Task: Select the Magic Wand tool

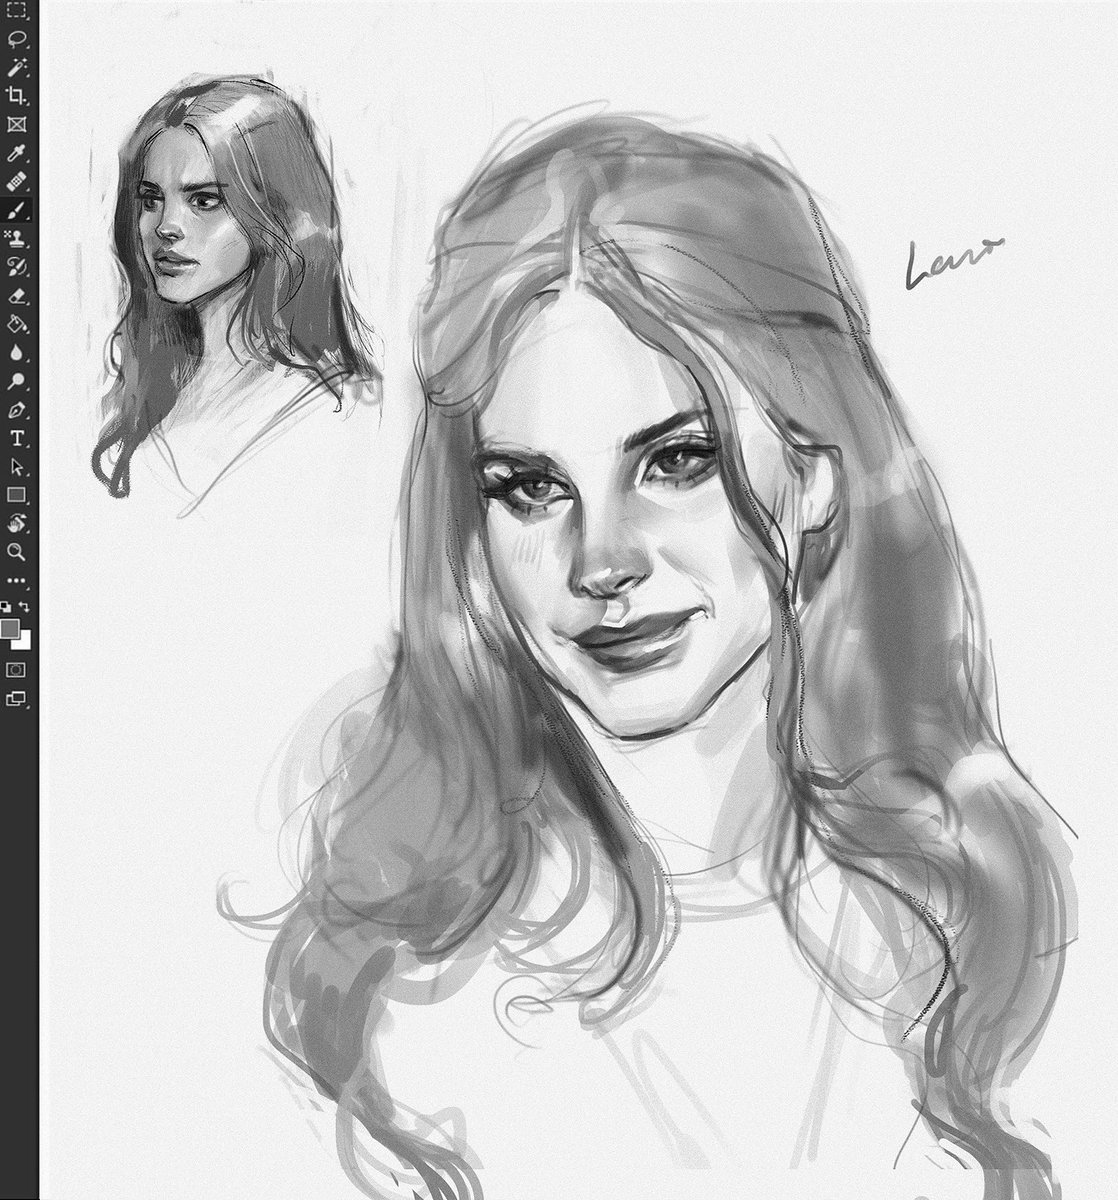Action: pyautogui.click(x=17, y=67)
